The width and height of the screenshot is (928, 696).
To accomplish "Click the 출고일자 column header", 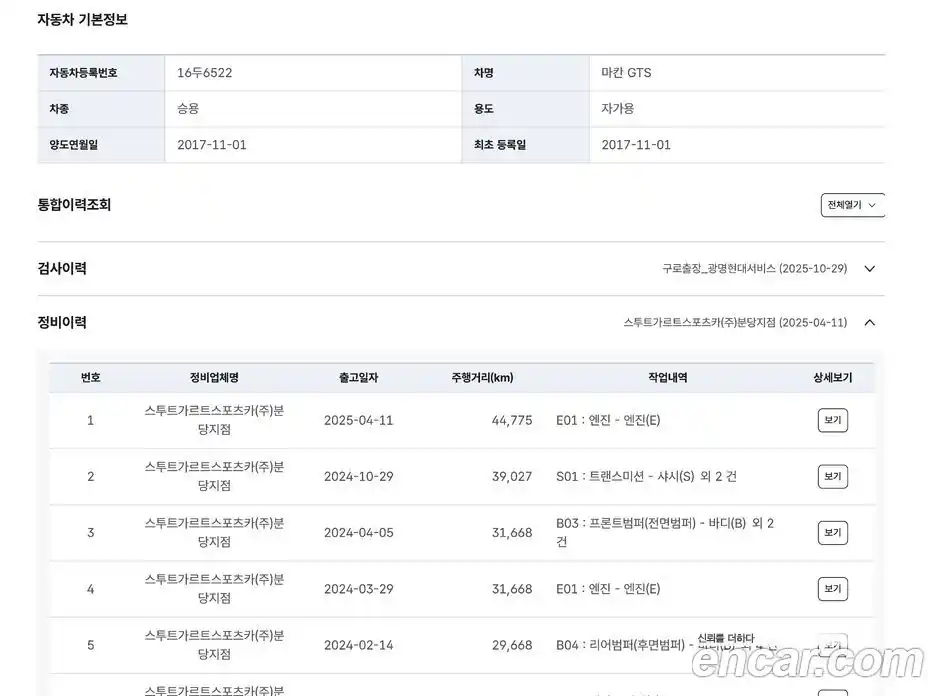I will [358, 378].
